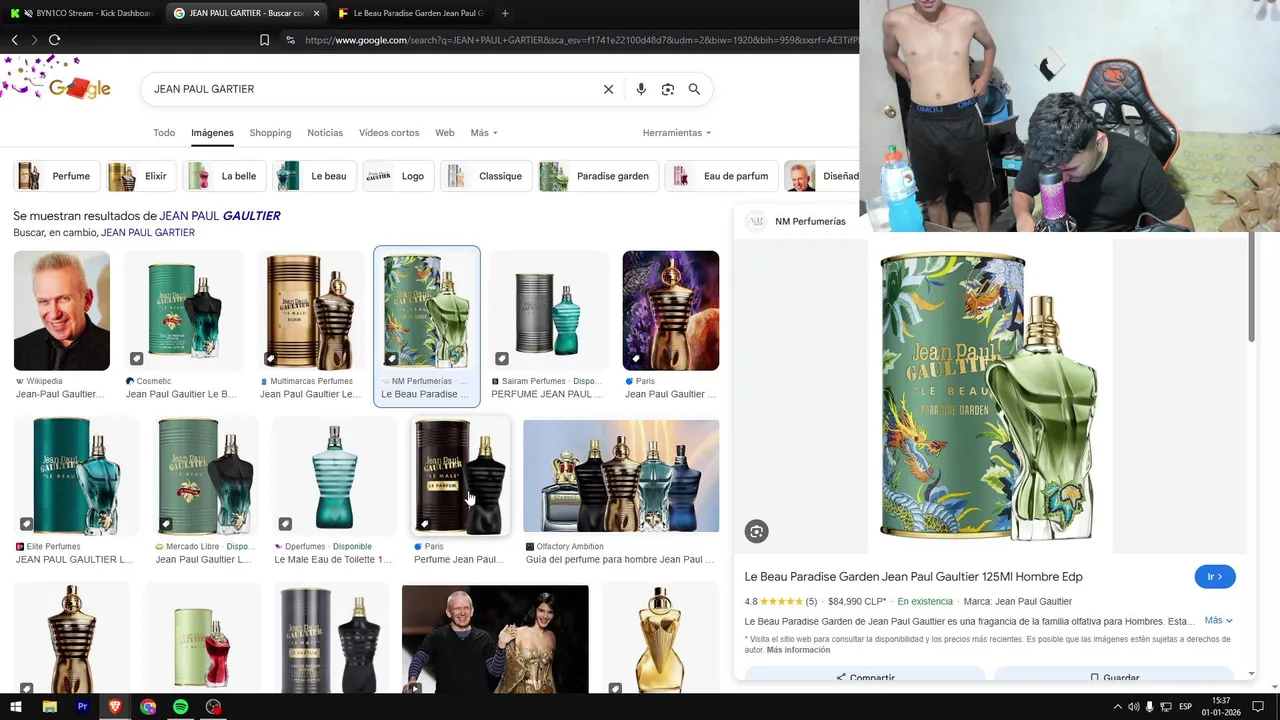Image resolution: width=1280 pixels, height=720 pixels.
Task: Select the Noticias search filter
Action: (x=325, y=133)
